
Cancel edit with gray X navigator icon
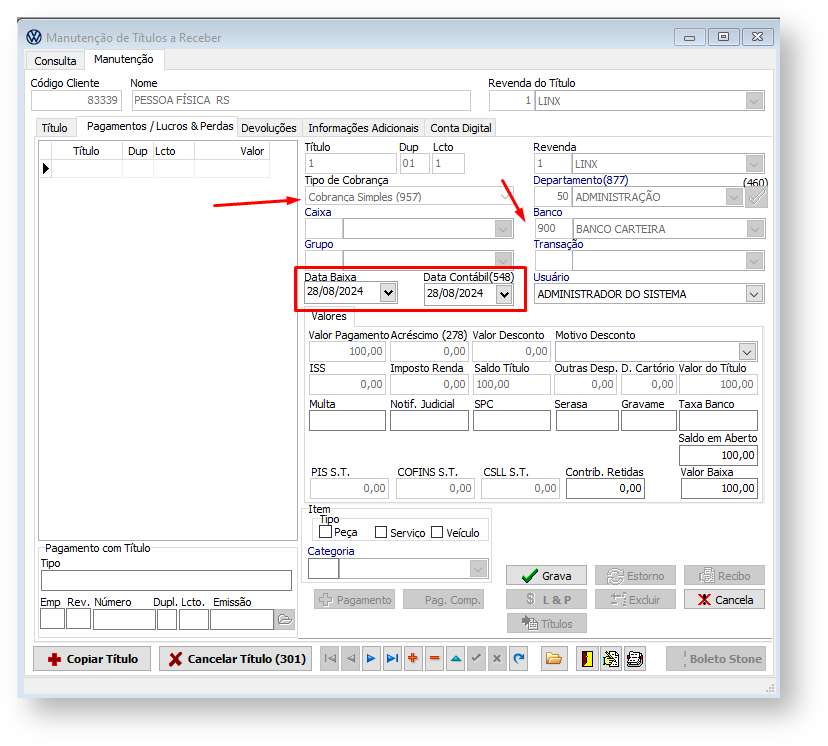[497, 658]
